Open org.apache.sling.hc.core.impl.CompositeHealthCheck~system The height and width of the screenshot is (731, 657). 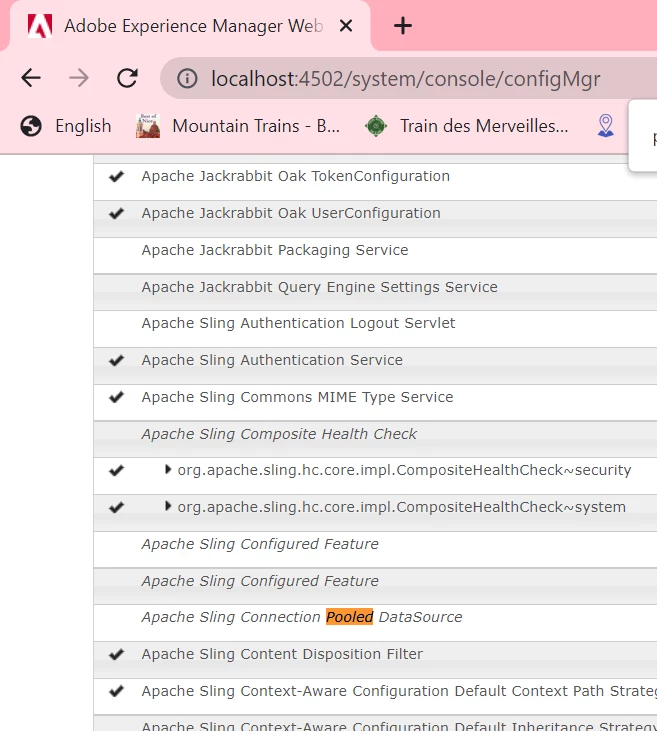tap(401, 507)
